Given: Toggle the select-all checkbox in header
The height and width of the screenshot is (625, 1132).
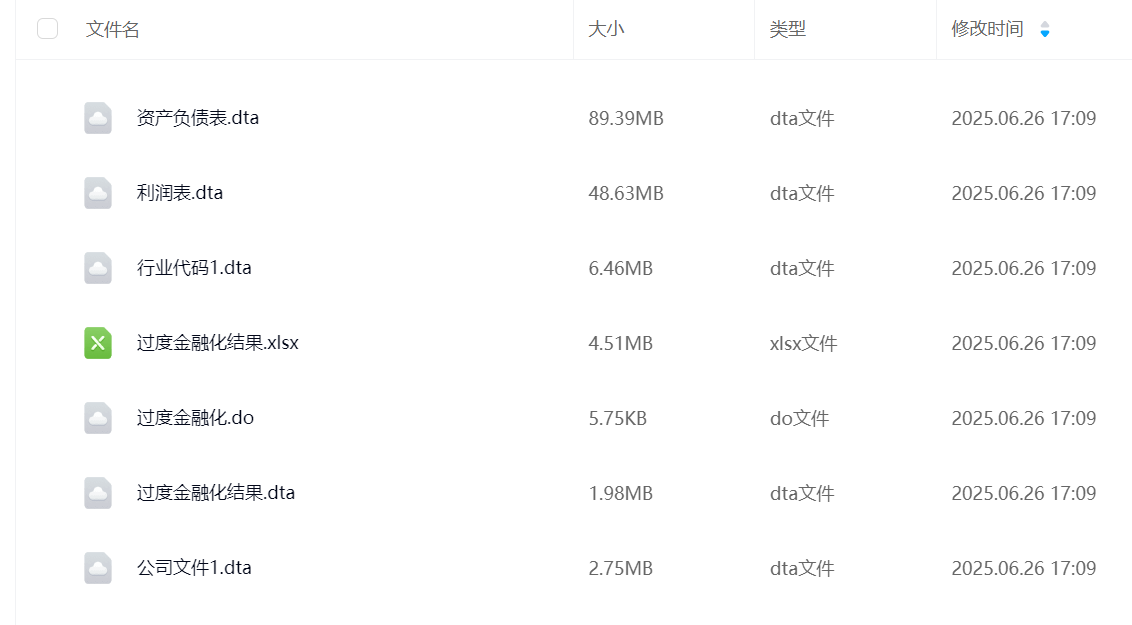Looking at the screenshot, I should (47, 29).
